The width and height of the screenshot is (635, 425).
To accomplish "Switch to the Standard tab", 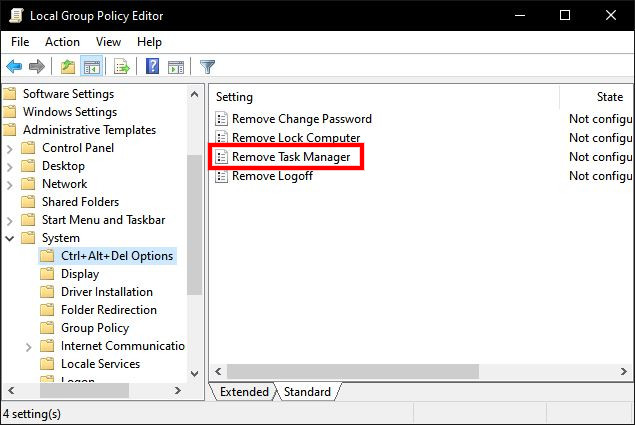I will tap(307, 392).
